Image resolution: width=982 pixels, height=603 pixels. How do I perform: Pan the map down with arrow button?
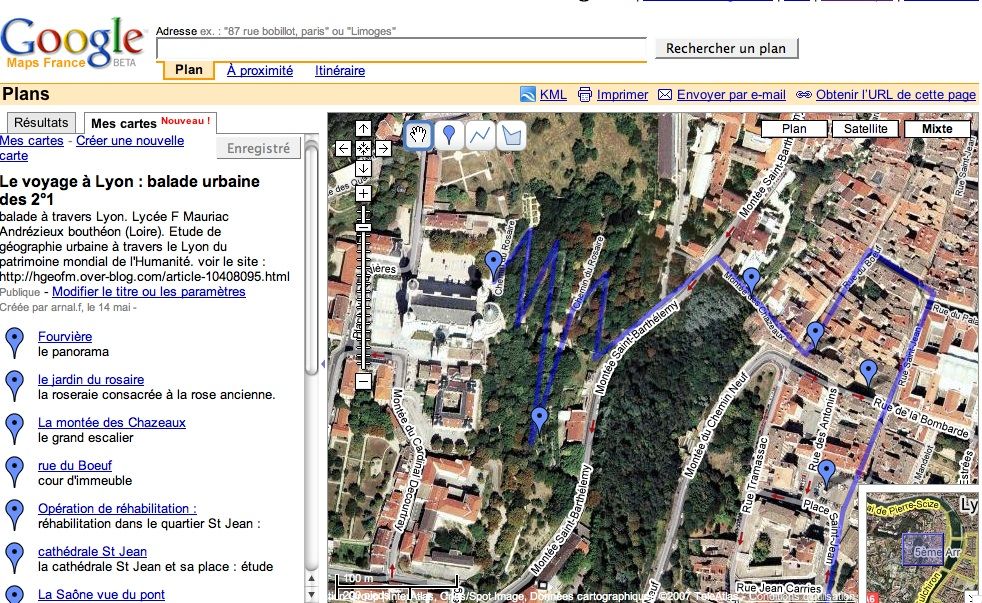(x=363, y=168)
